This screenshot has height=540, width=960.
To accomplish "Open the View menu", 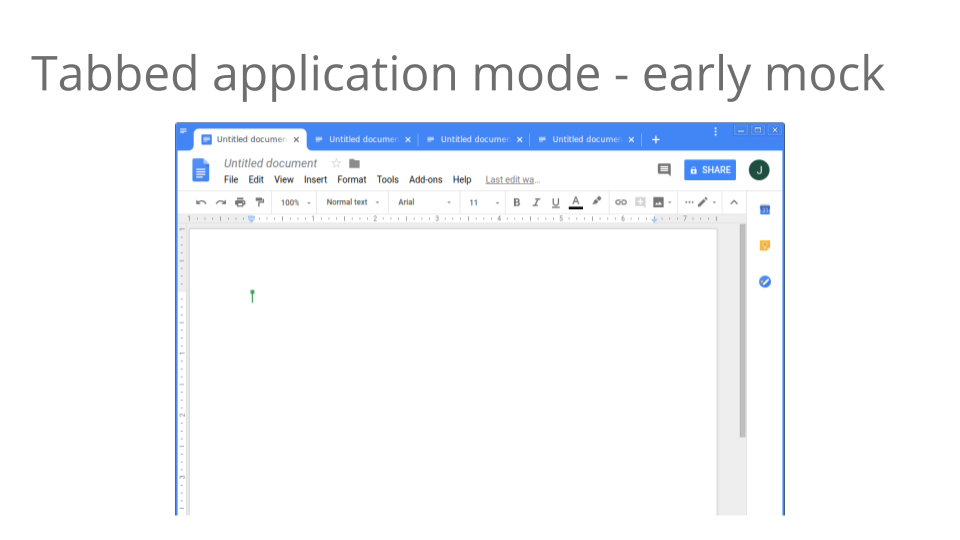I will (x=283, y=179).
